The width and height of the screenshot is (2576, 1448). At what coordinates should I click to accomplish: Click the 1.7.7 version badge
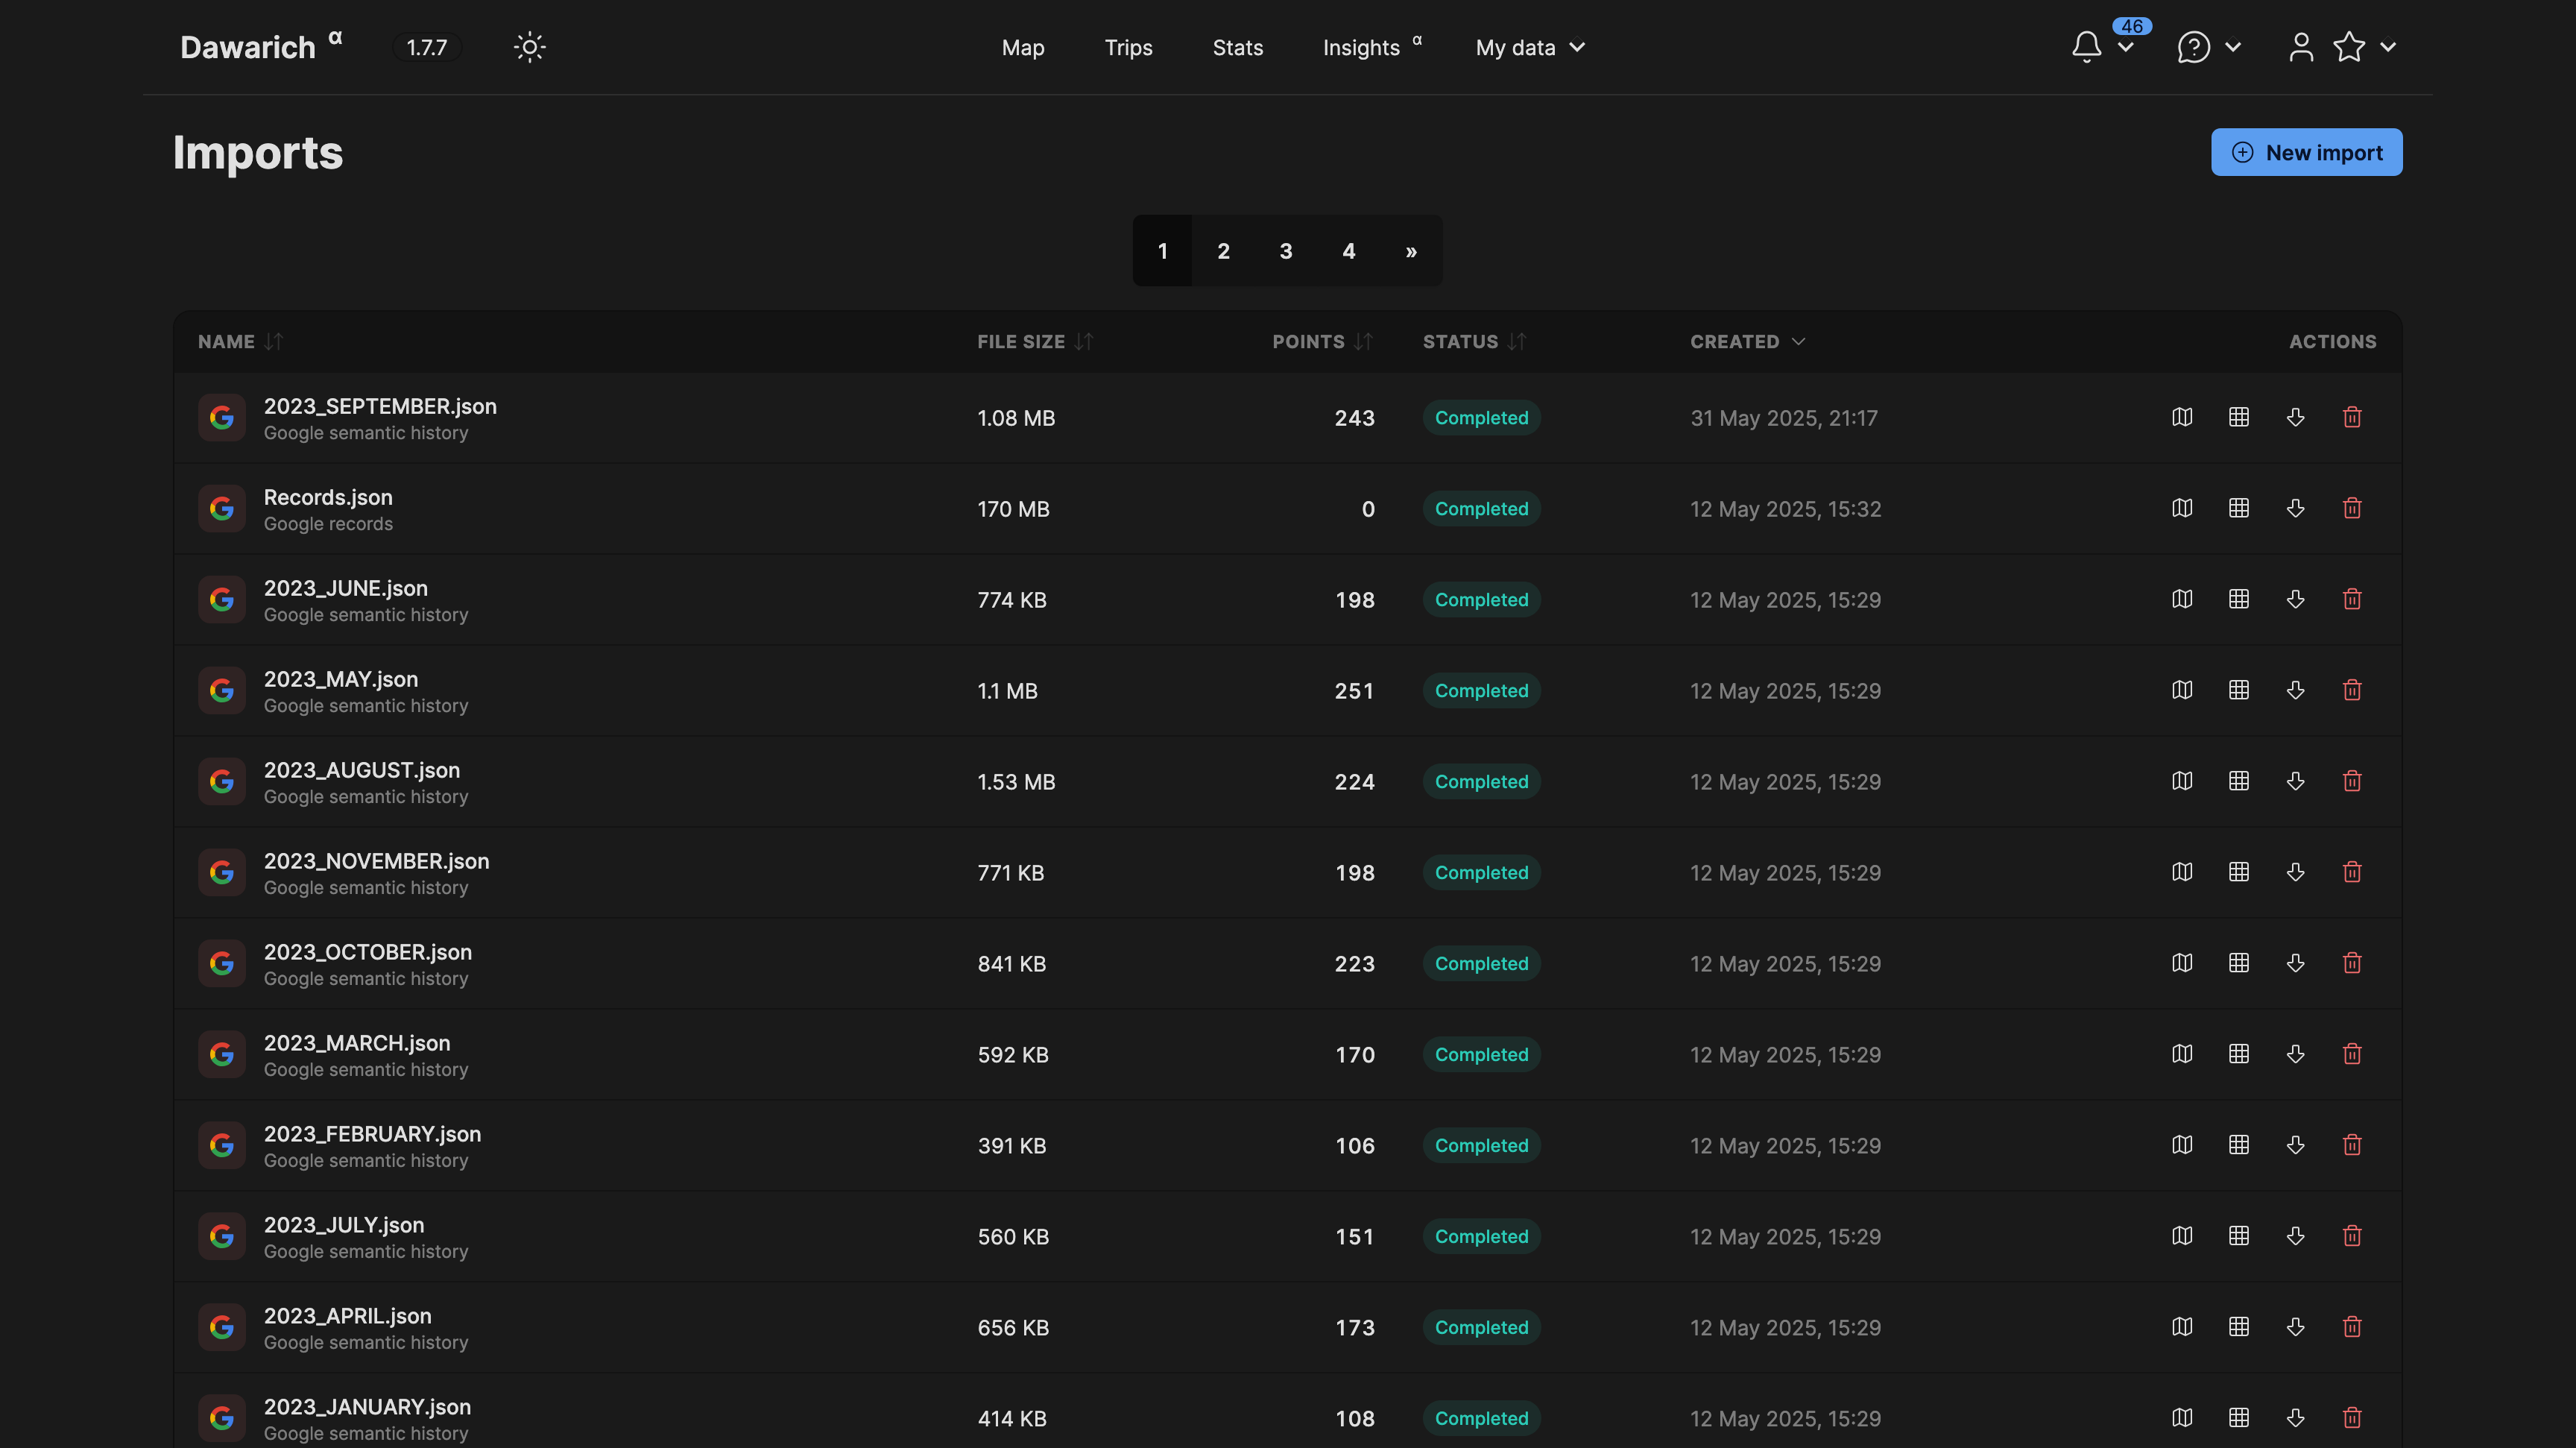click(x=426, y=47)
